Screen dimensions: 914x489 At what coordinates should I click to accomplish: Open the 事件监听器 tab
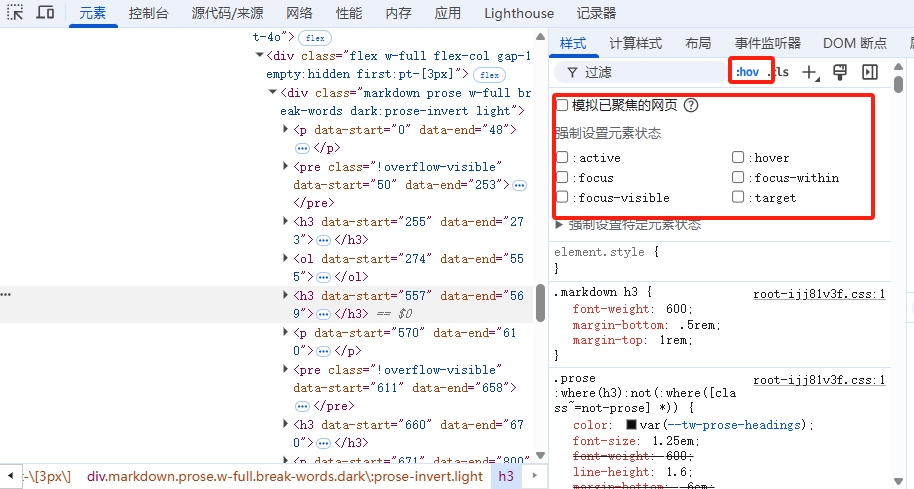coord(768,43)
